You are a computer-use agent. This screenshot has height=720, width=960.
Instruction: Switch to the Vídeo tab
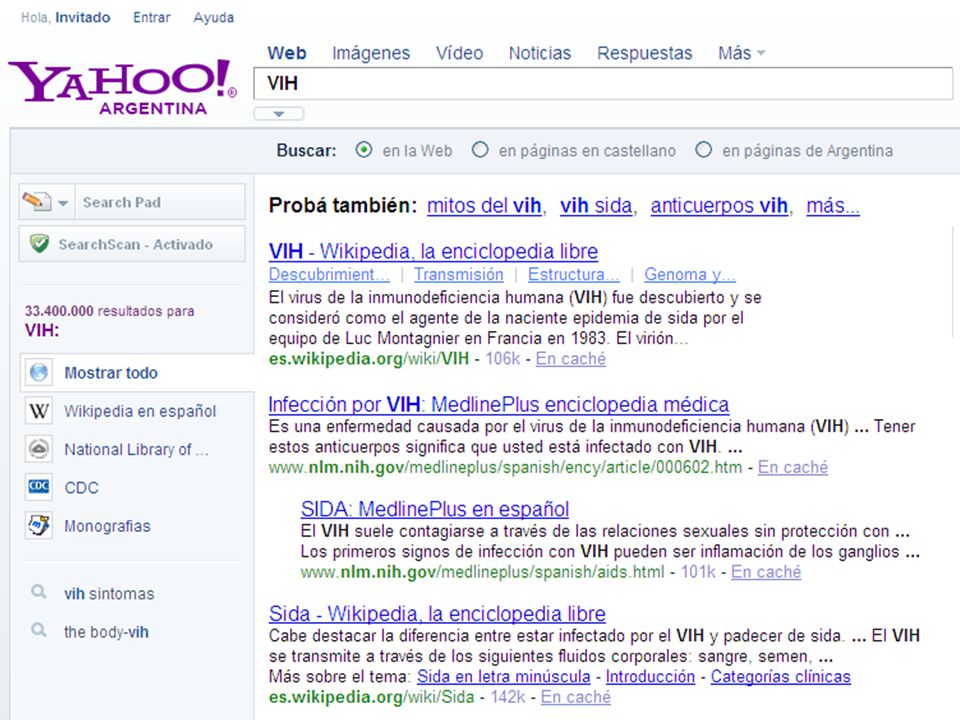[x=459, y=53]
